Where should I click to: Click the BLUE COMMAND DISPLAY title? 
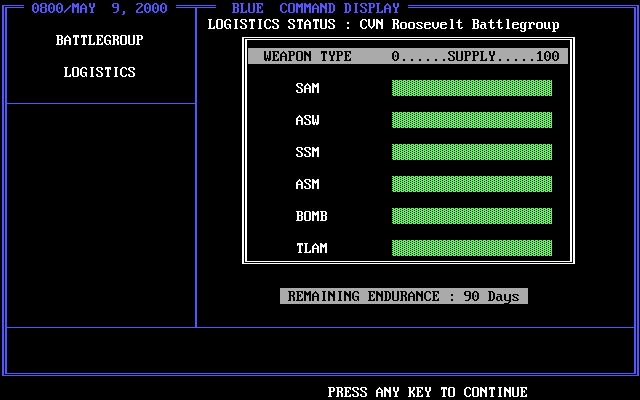[x=316, y=8]
